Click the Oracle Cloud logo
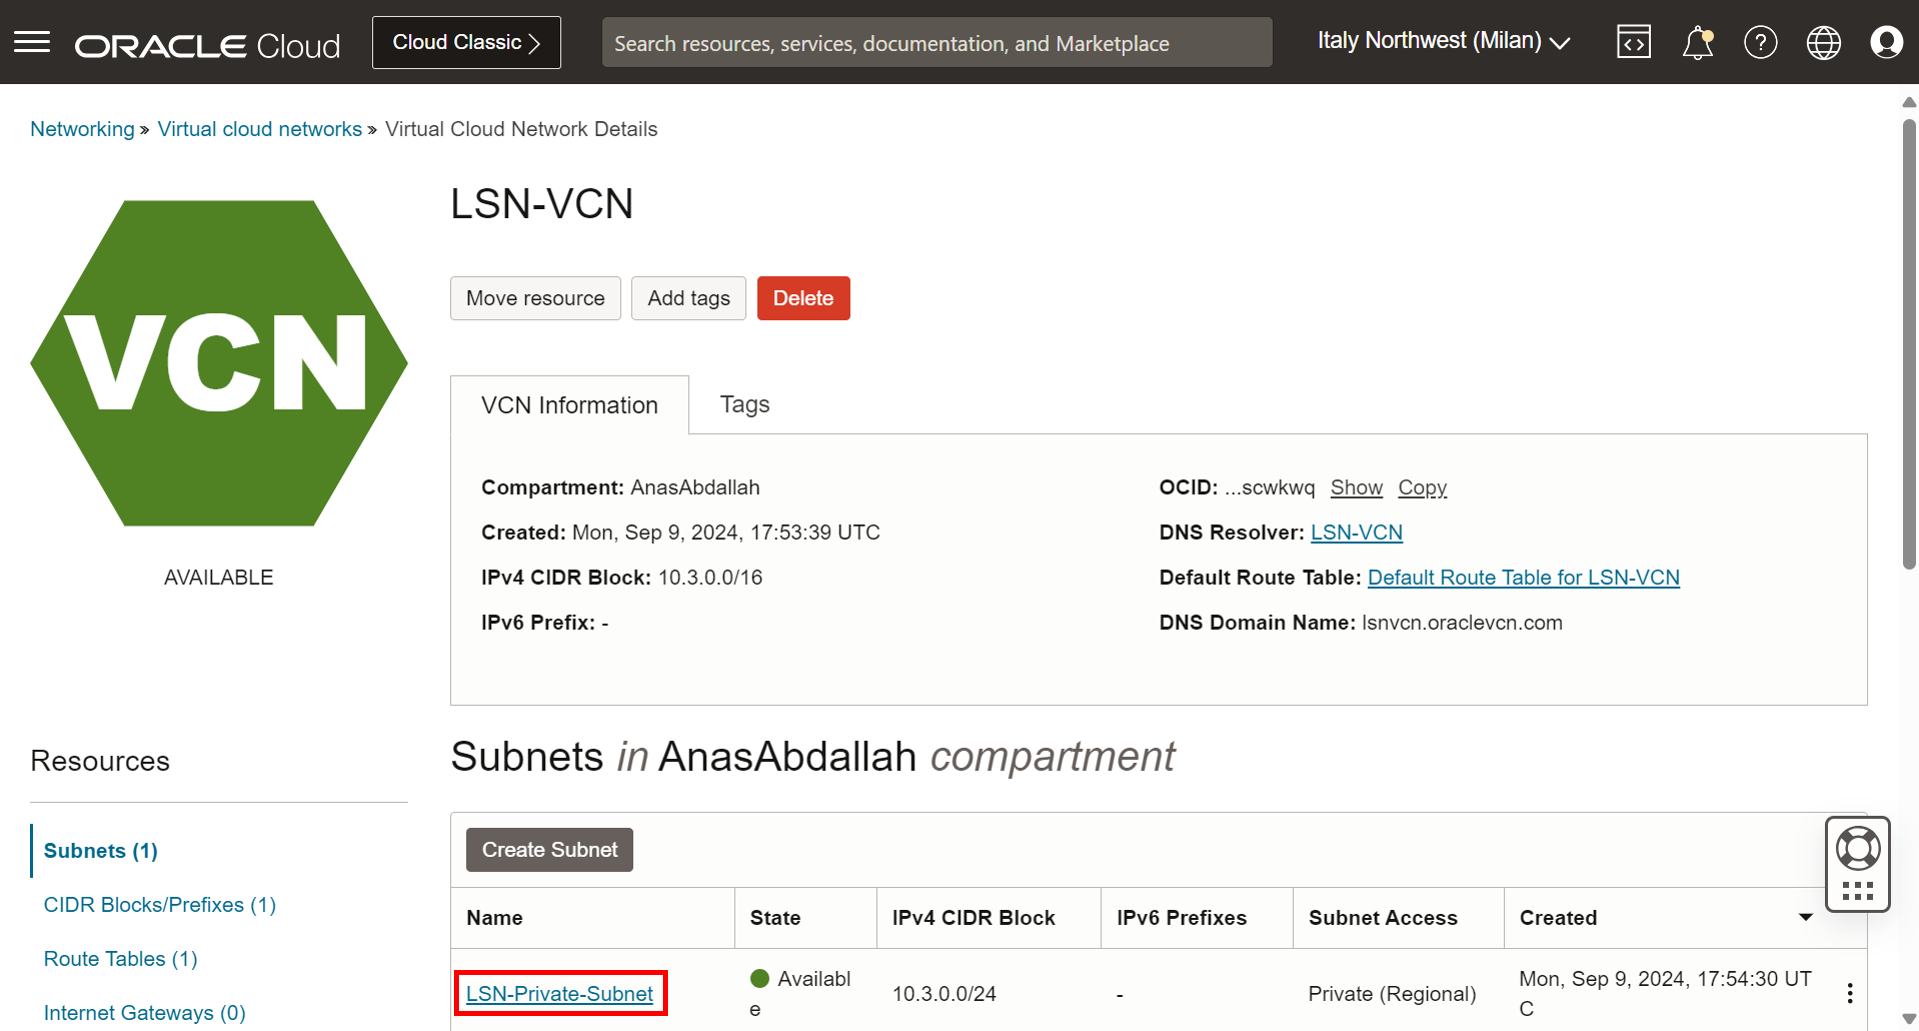 (x=207, y=45)
